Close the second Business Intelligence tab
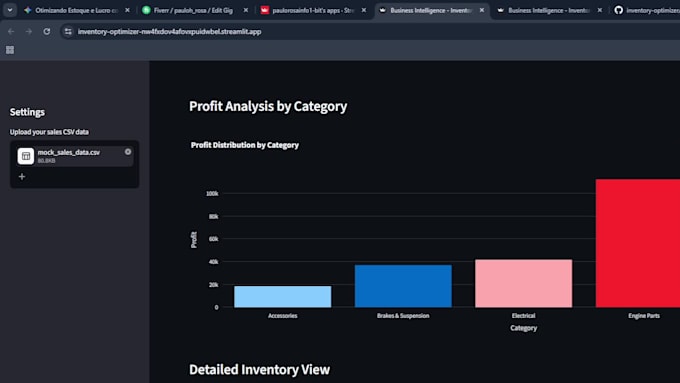Screen dimensions: 680x383 [600, 10]
